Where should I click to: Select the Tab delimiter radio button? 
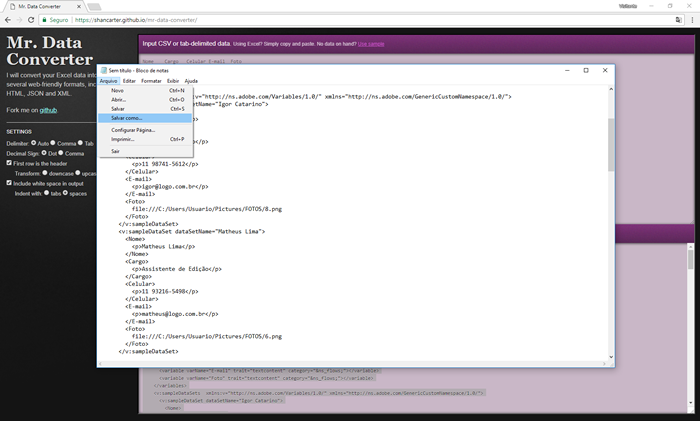tap(80, 143)
